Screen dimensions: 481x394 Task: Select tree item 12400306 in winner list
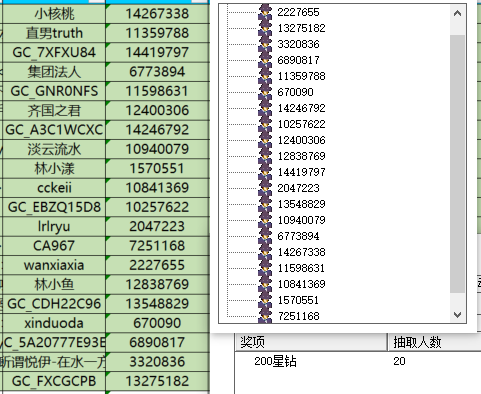(x=301, y=140)
